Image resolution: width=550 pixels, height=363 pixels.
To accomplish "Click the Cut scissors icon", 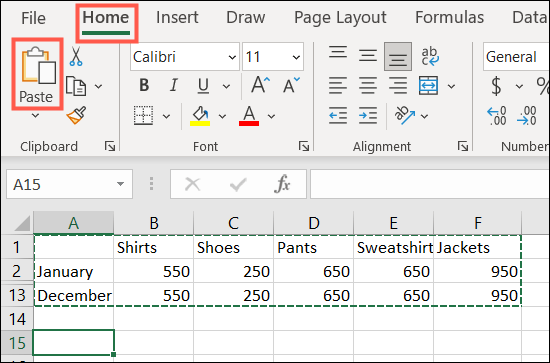I will coord(76,56).
